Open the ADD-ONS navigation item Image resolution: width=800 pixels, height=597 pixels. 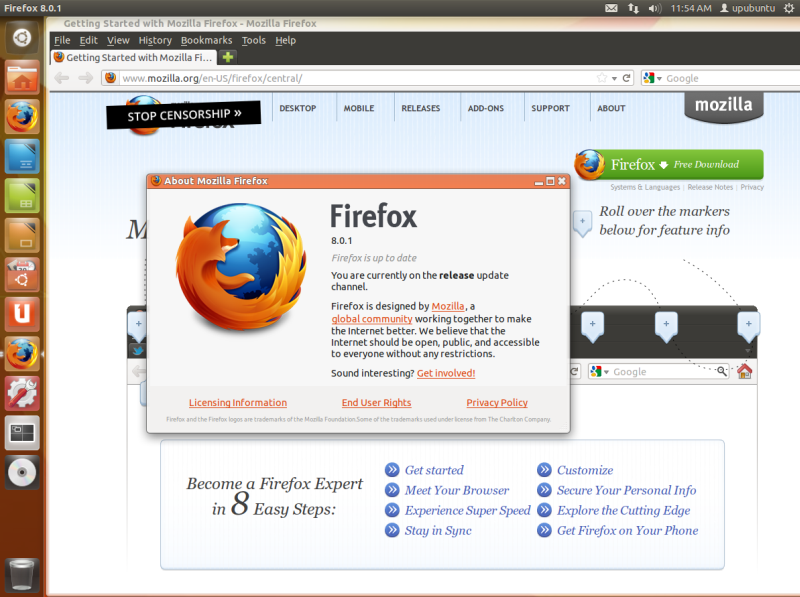[x=486, y=108]
